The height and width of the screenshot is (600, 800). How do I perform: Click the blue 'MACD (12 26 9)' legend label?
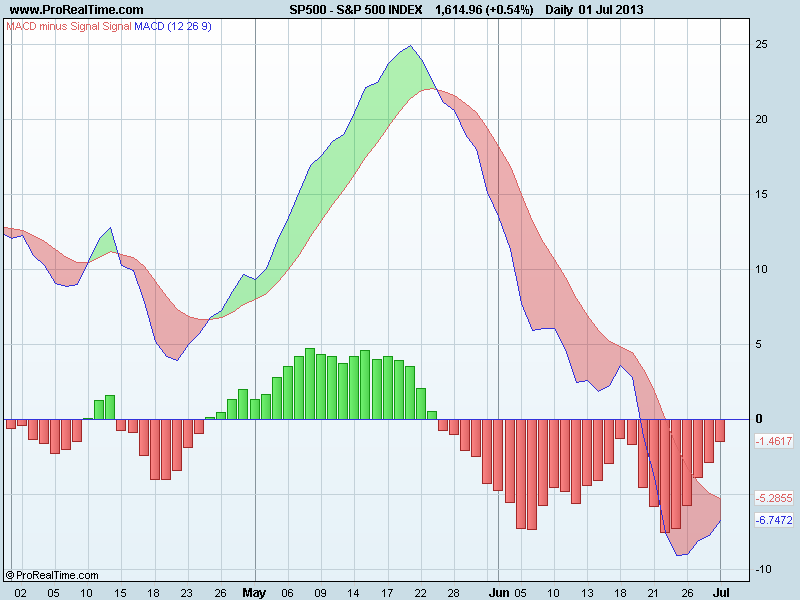pyautogui.click(x=173, y=26)
